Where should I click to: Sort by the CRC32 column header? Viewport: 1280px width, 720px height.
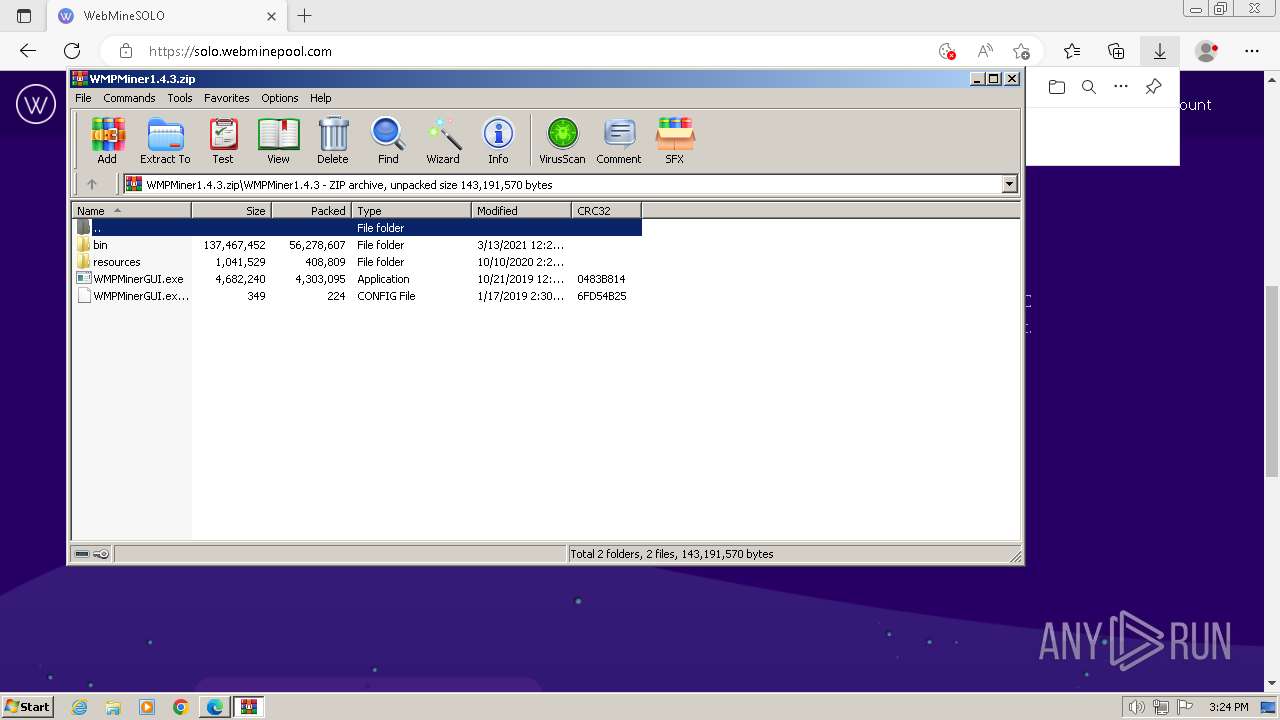606,210
